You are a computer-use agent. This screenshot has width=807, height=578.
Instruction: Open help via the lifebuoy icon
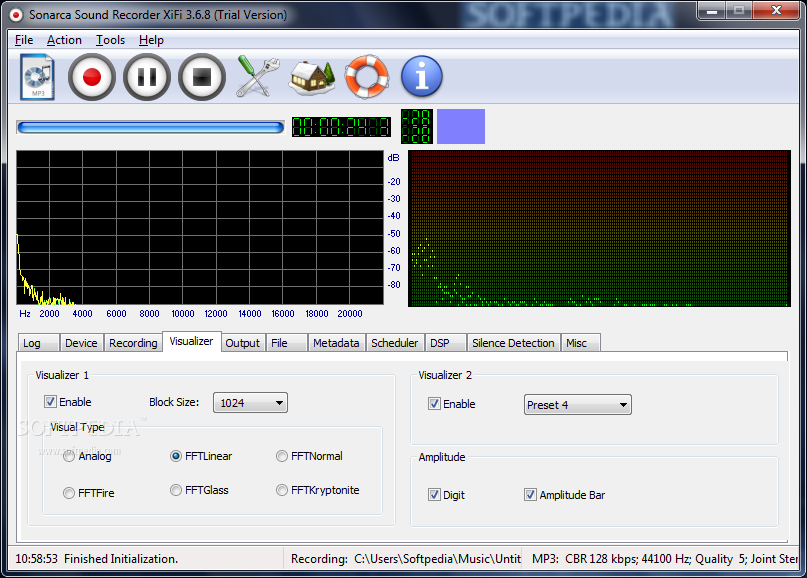tap(366, 77)
